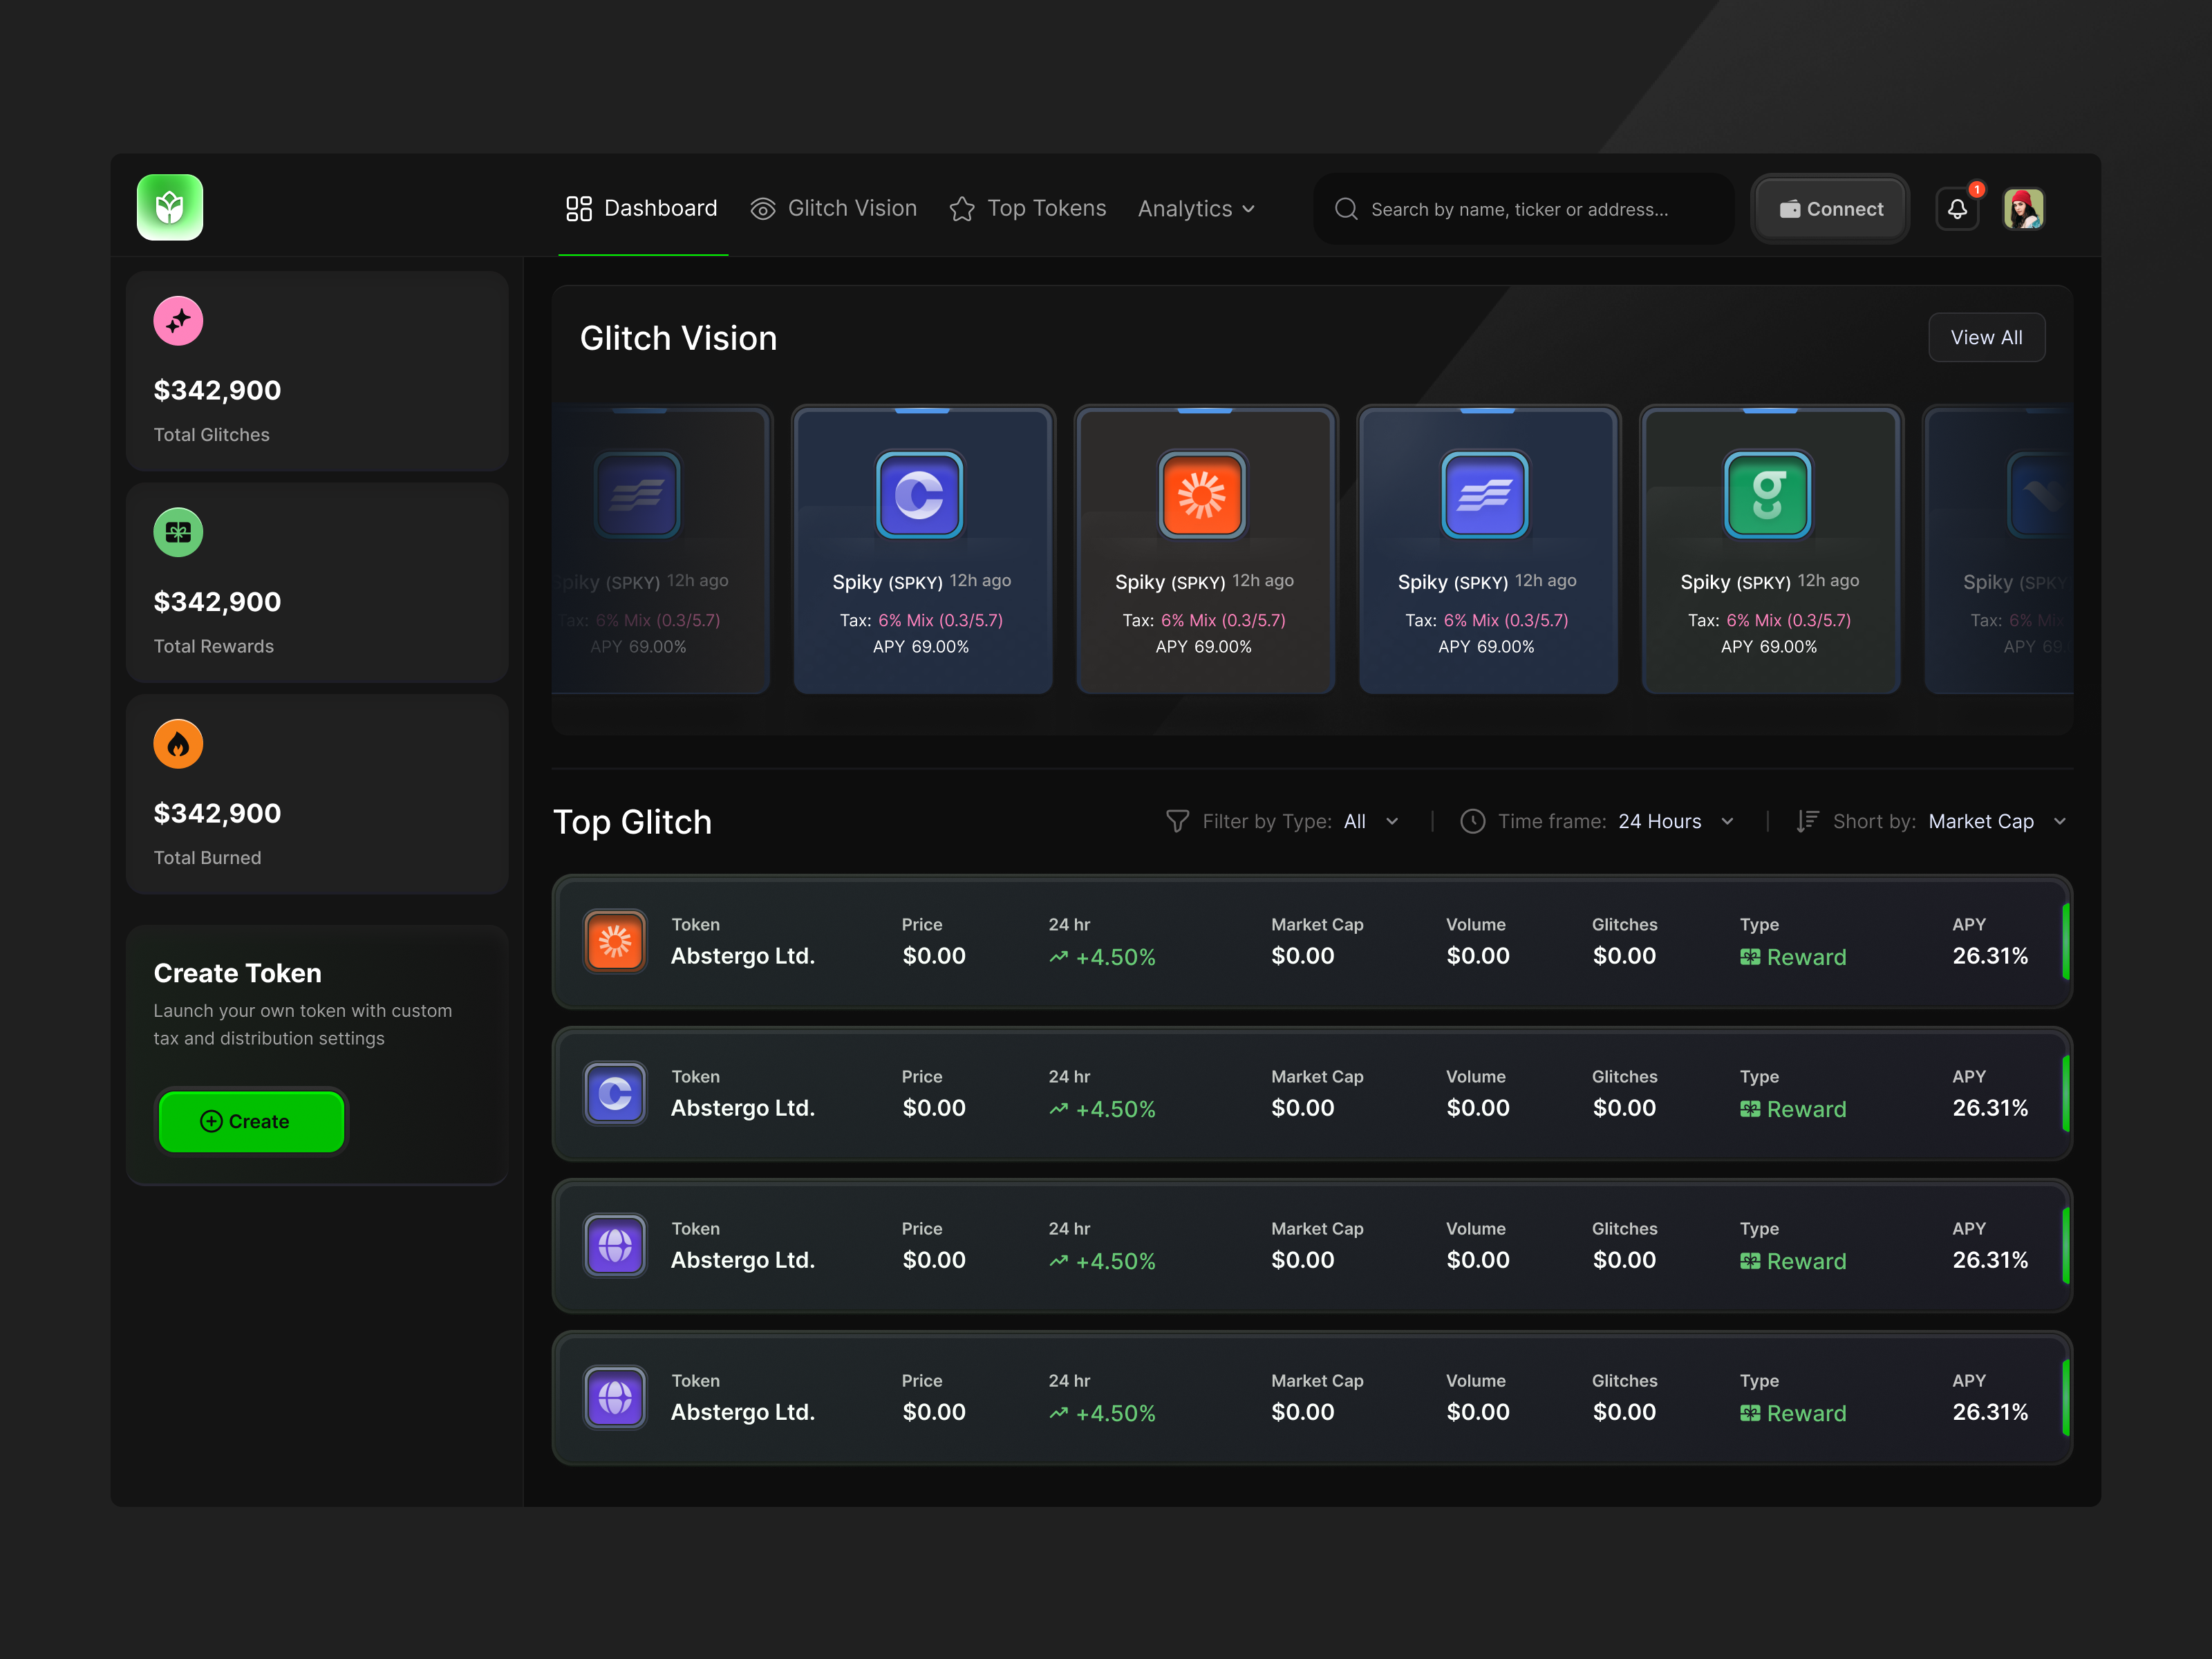
Task: Click View All in Glitch Vision
Action: (1986, 337)
